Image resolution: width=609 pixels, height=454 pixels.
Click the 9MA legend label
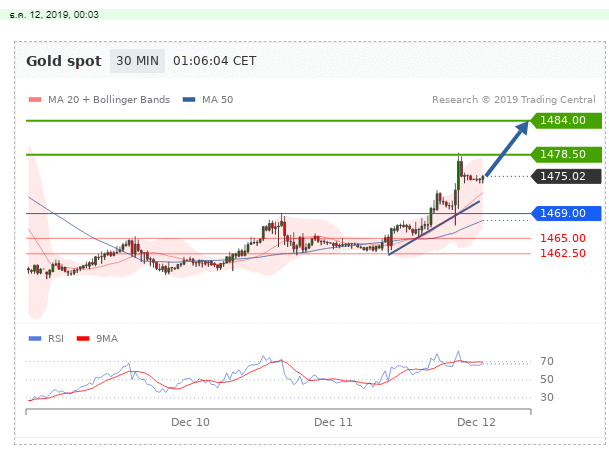pos(107,339)
